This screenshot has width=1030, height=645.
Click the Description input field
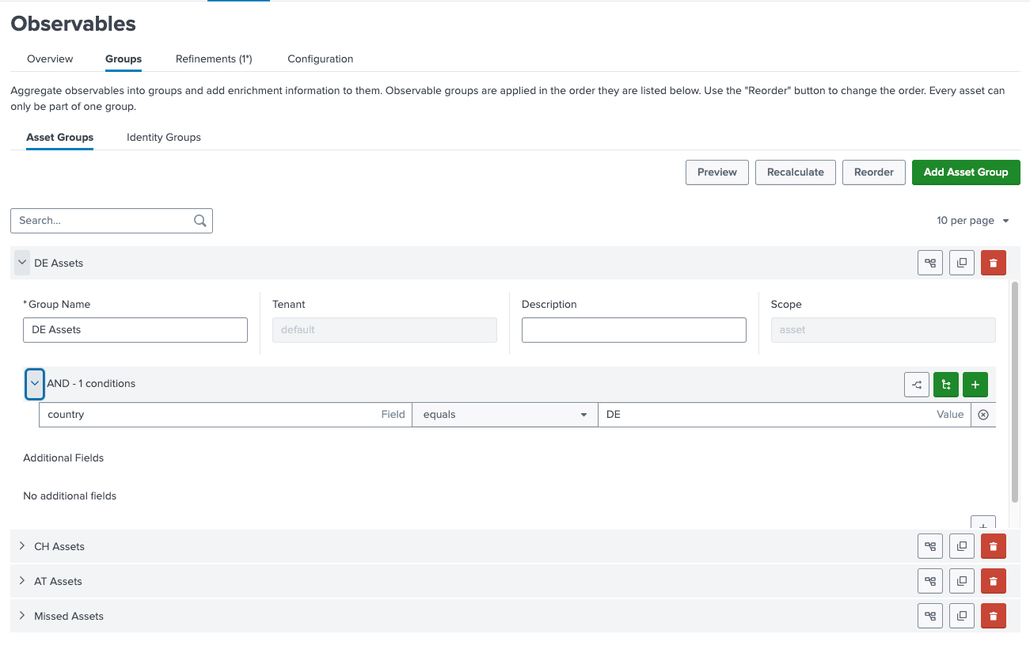pos(633,330)
